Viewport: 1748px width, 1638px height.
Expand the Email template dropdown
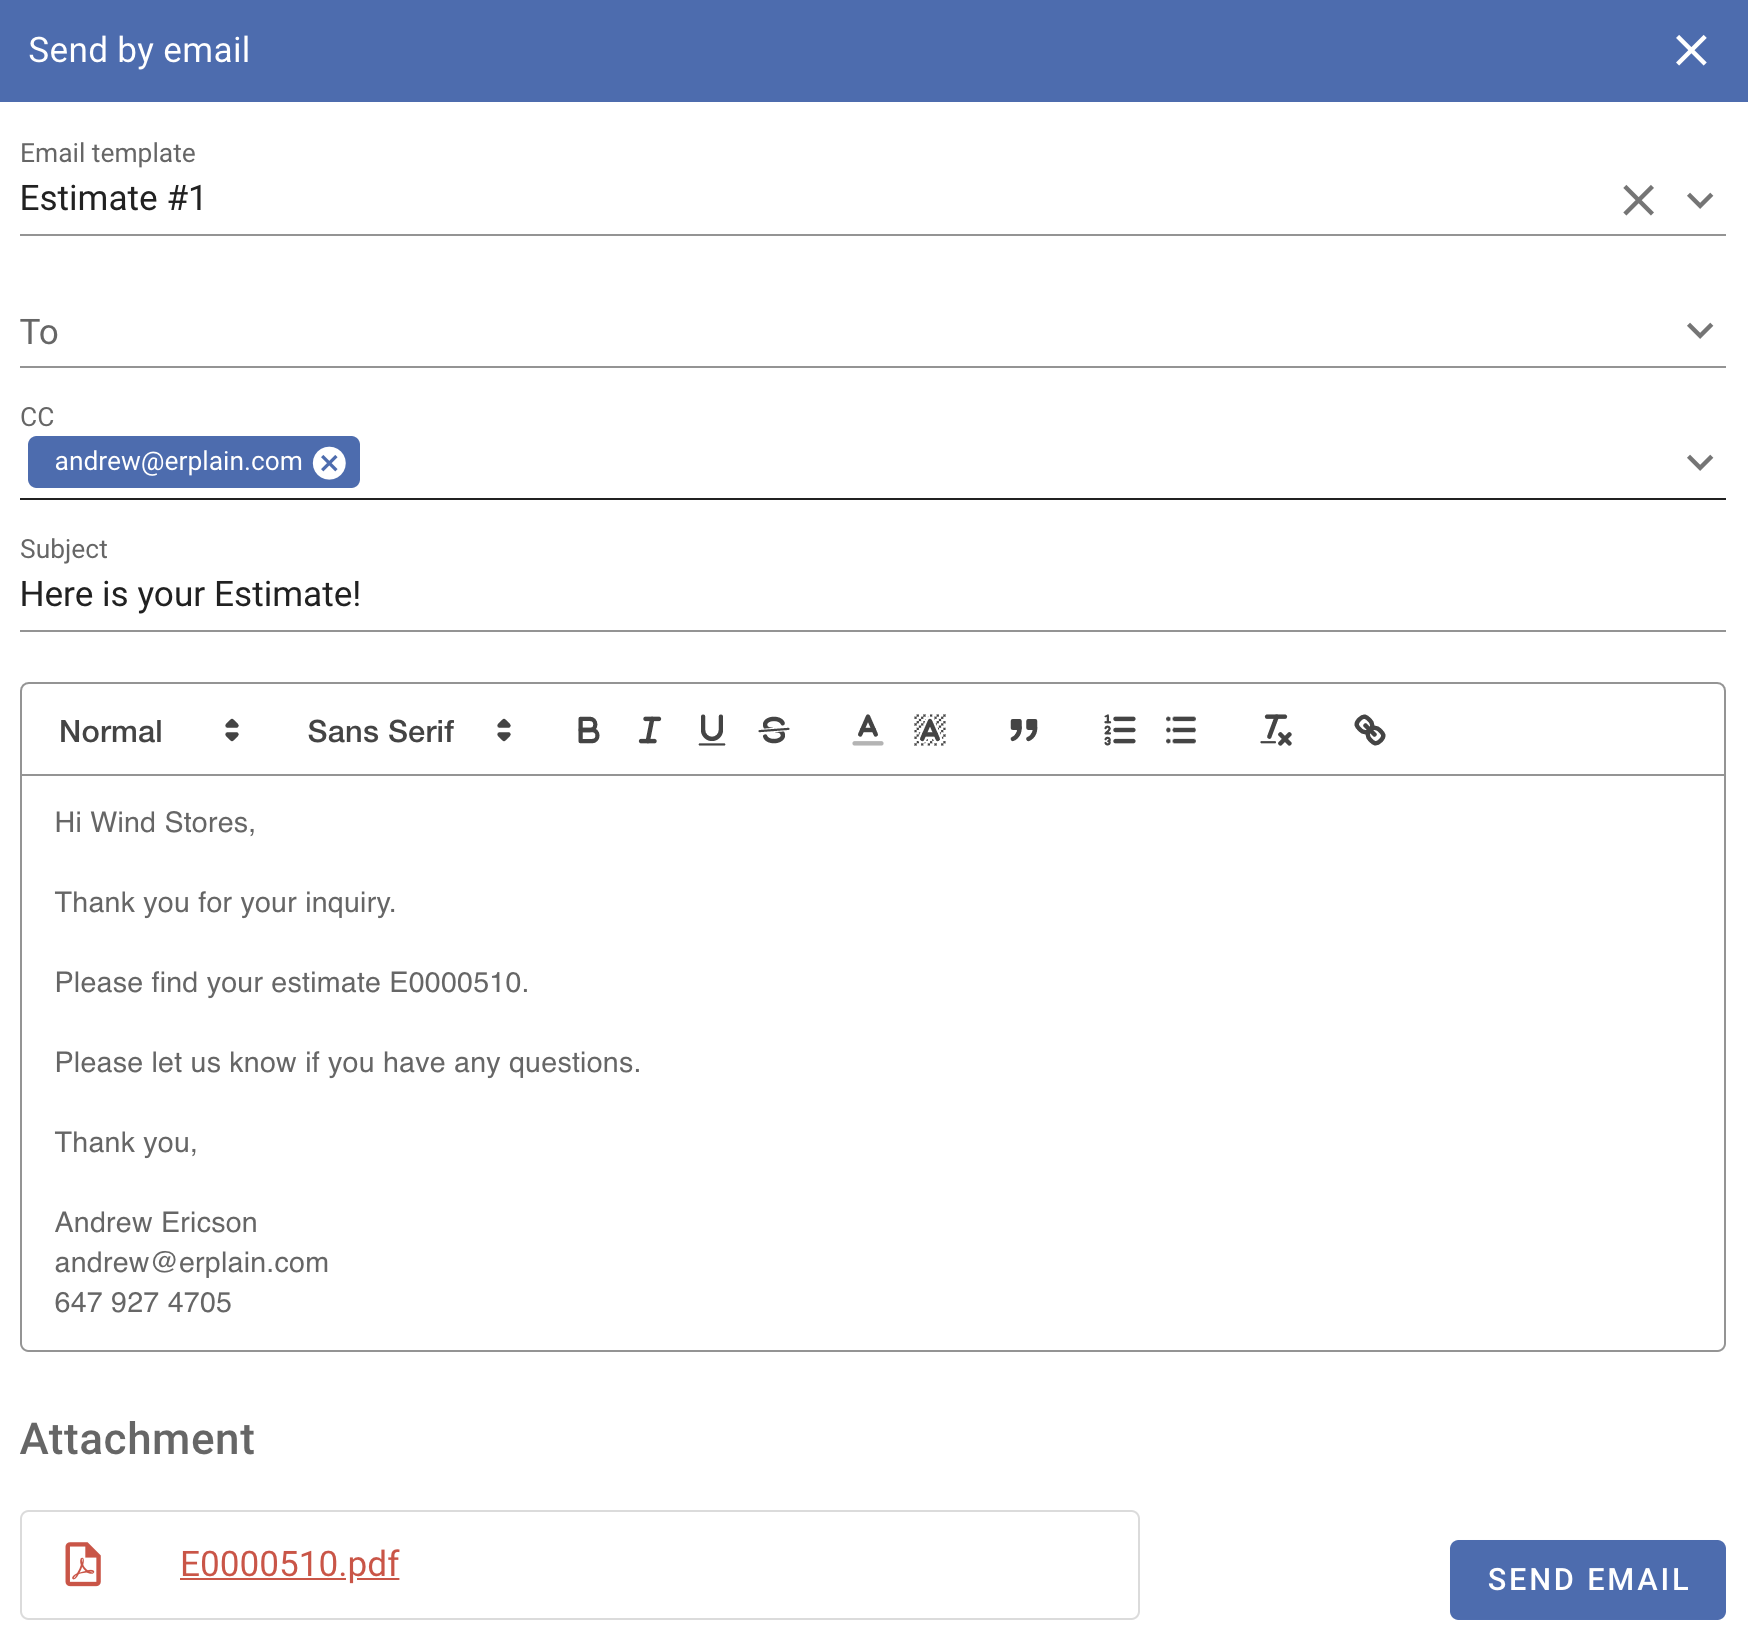pos(1699,200)
